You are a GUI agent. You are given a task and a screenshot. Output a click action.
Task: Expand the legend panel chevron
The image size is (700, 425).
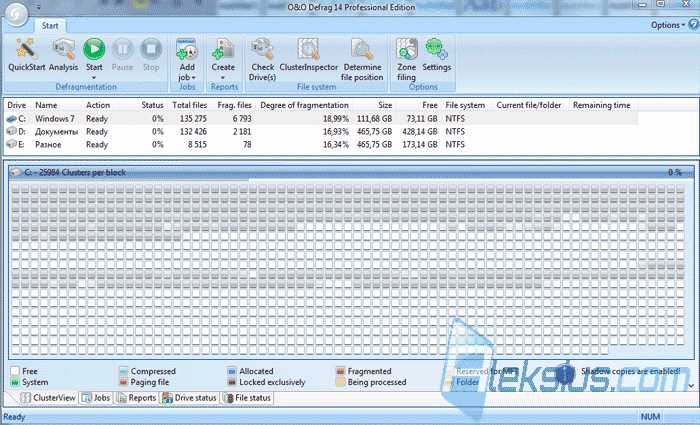point(692,386)
